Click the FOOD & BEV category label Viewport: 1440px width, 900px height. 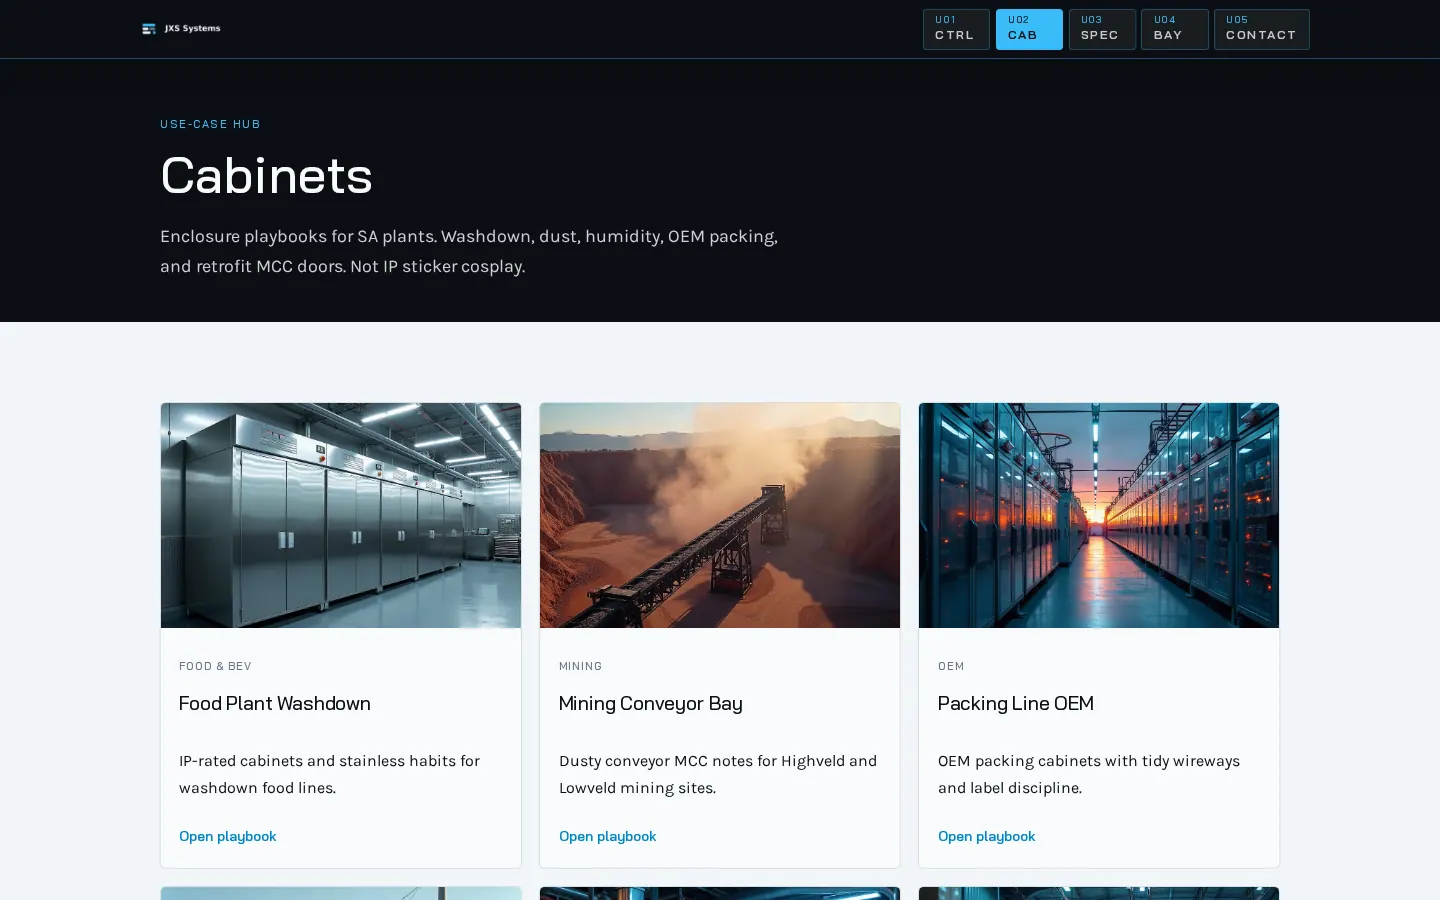(215, 666)
